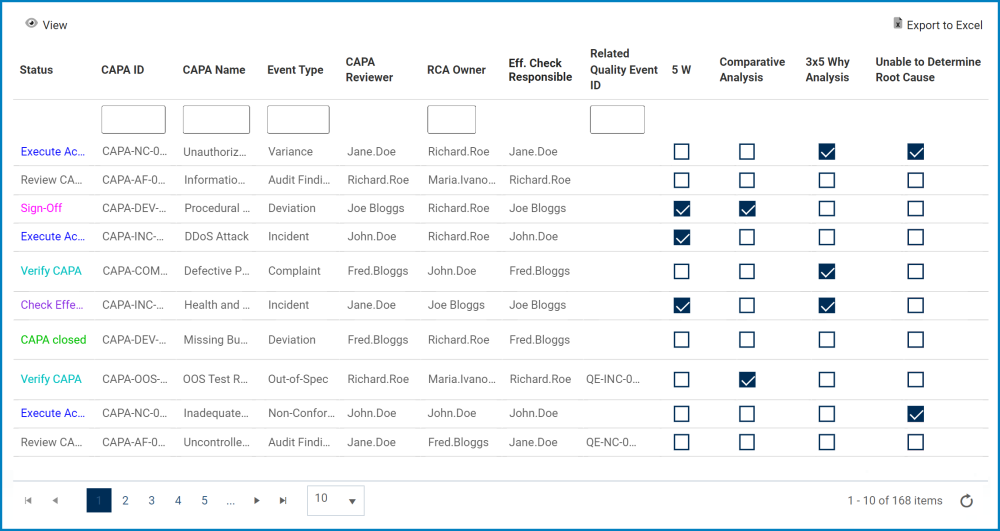Go to the previous page arrow
This screenshot has height=531, width=1000.
click(55, 501)
